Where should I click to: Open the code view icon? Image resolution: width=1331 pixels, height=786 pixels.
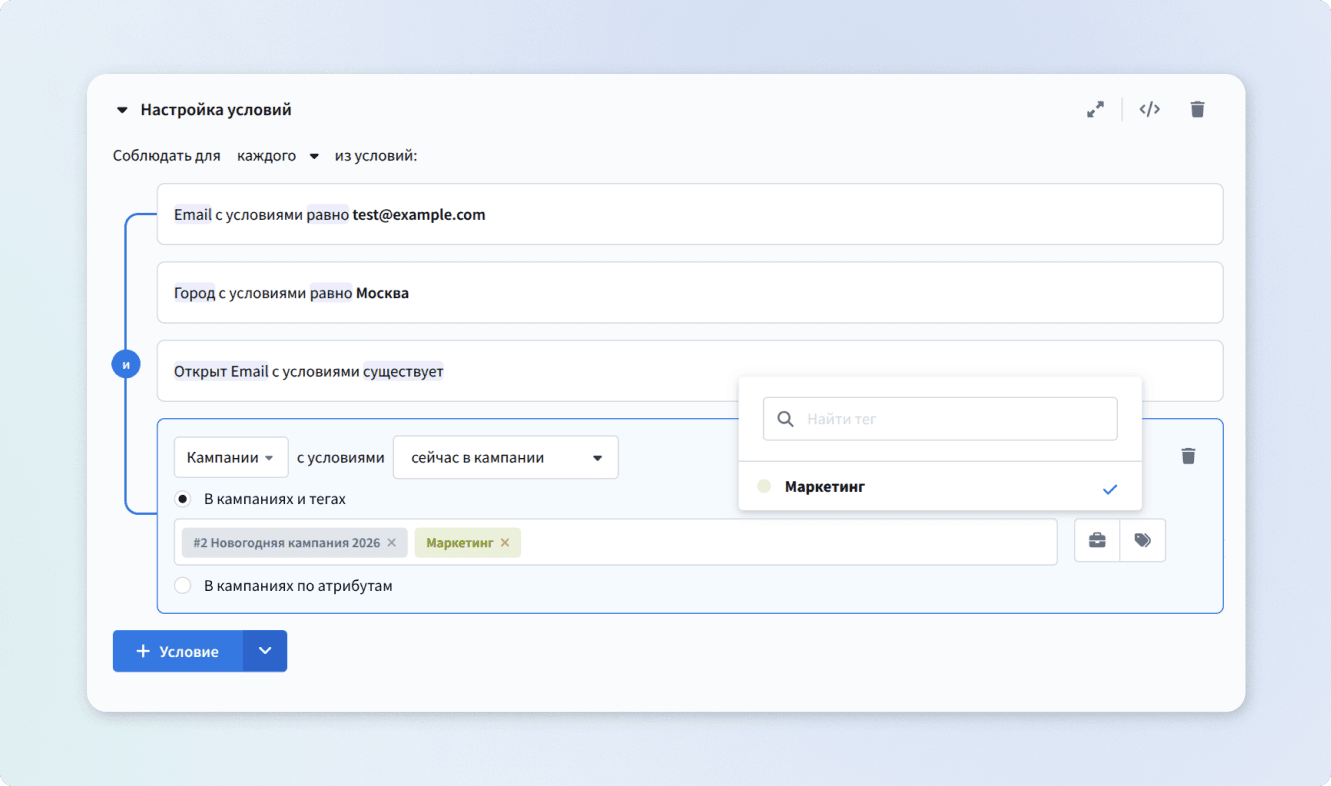coord(1150,110)
